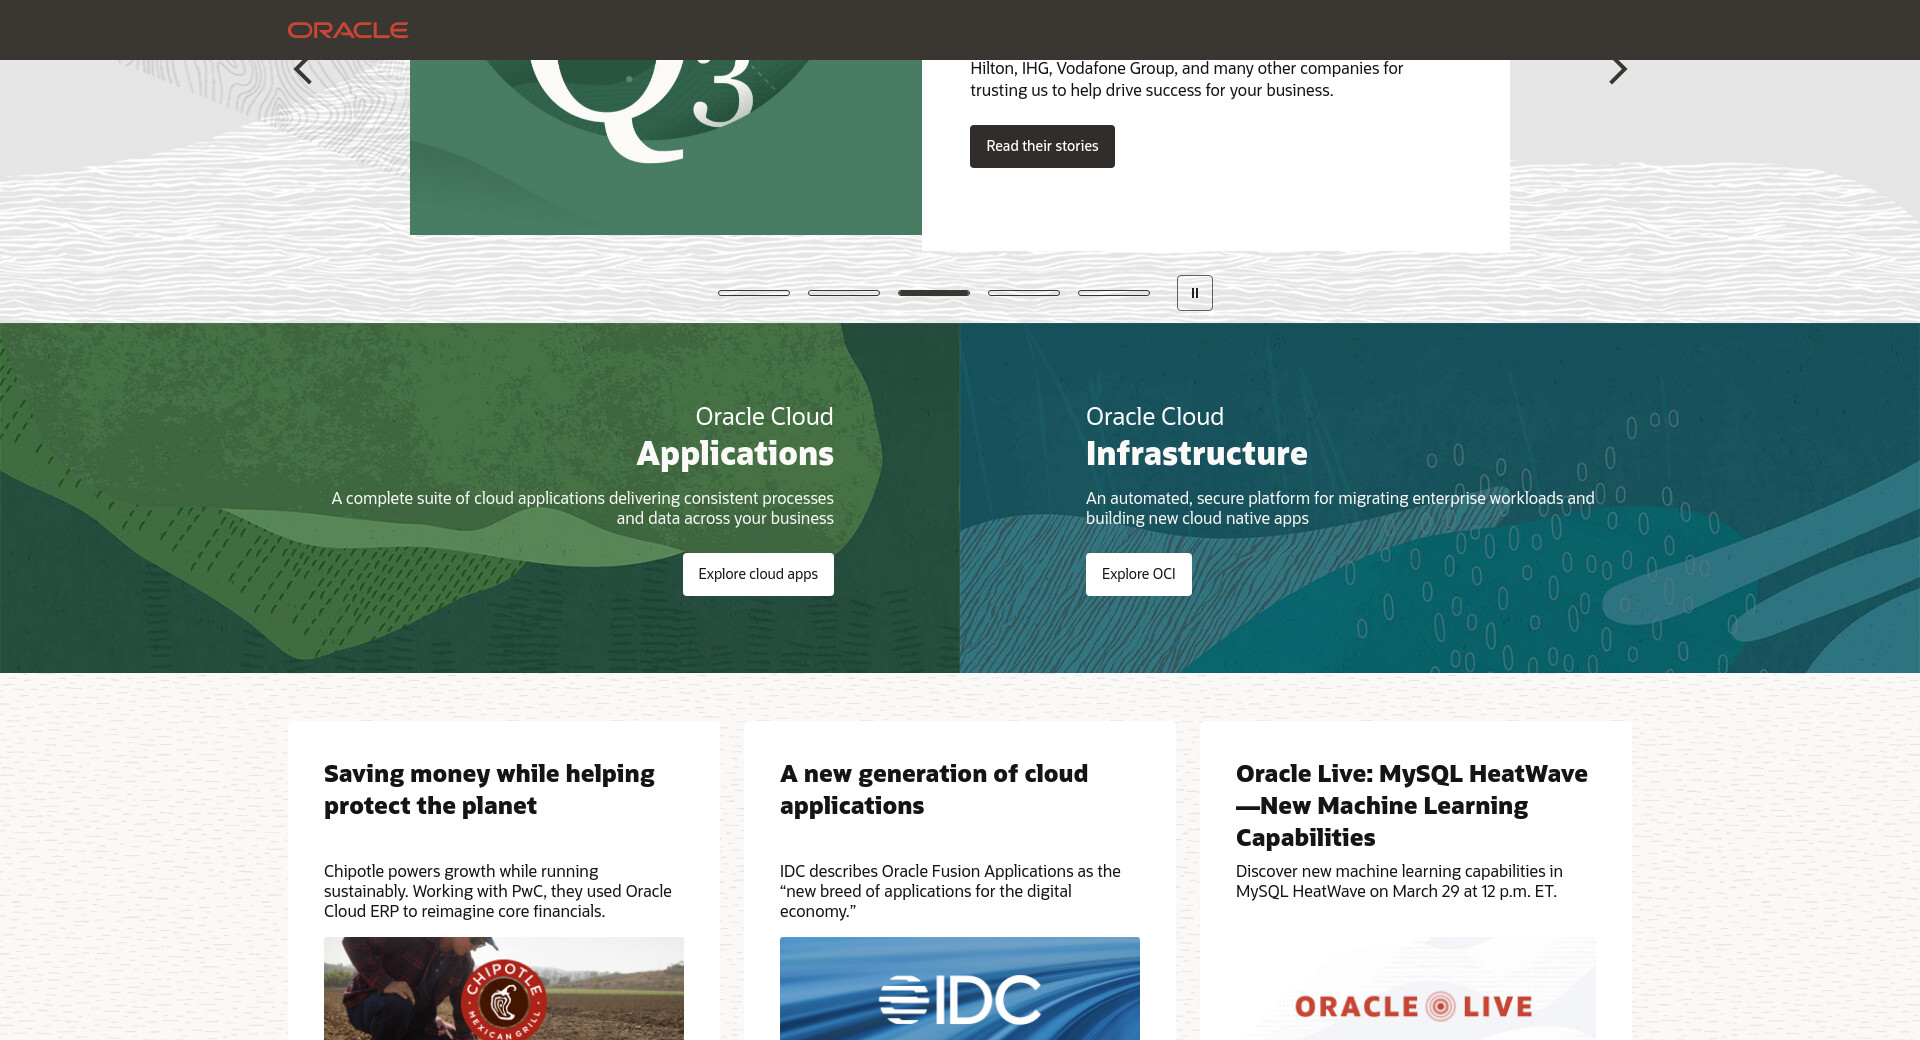Image resolution: width=1920 pixels, height=1040 pixels.
Task: Open the Q3 green banner image
Action: point(666,147)
